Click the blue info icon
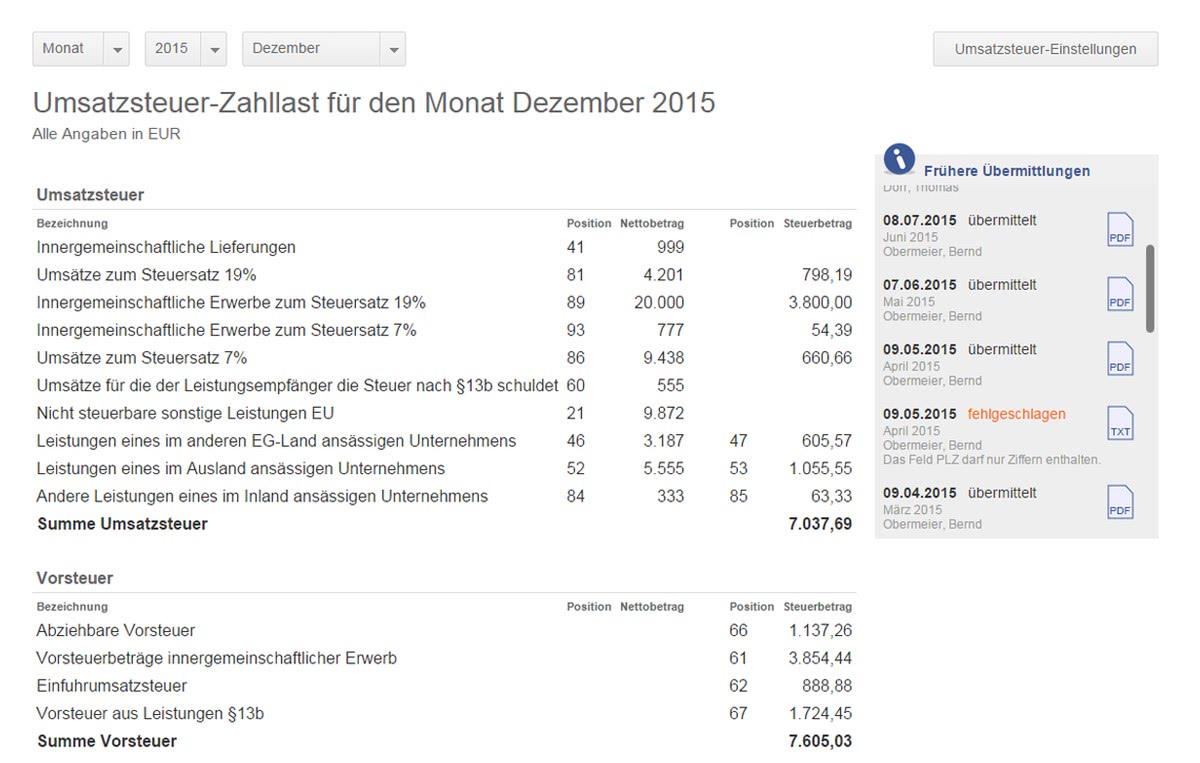Screen dimensions: 1200x763 900,159
